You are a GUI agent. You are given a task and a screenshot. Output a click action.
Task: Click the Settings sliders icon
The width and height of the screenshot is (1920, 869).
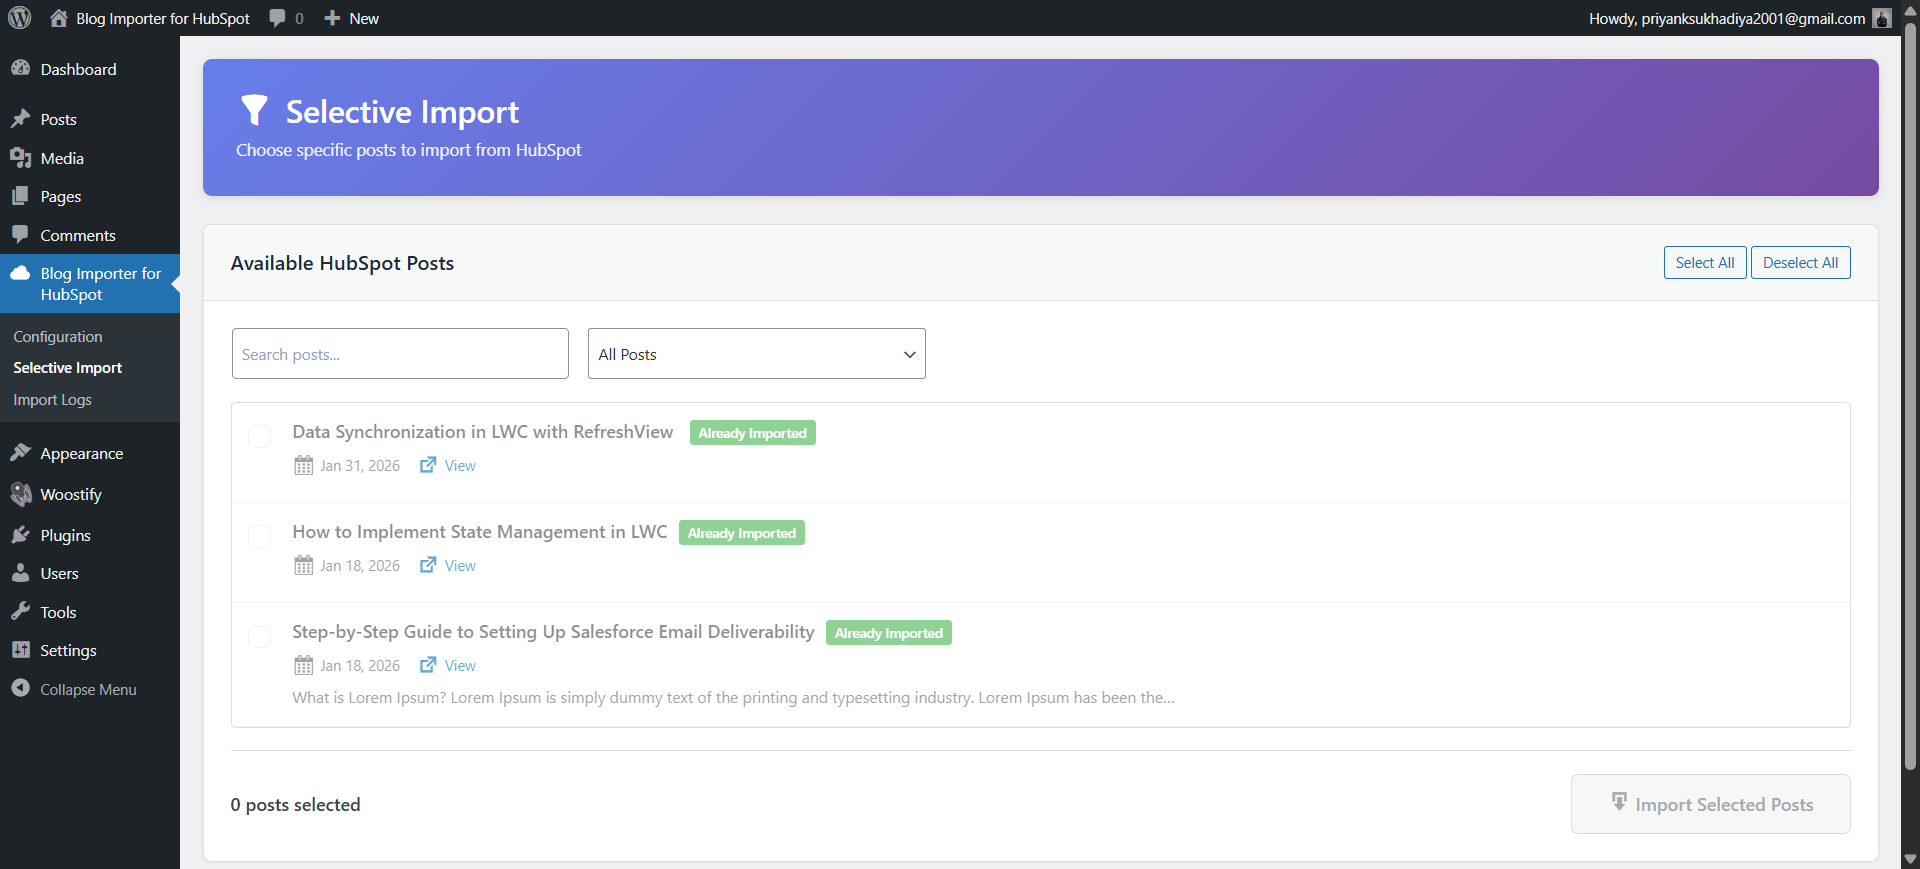pos(20,650)
